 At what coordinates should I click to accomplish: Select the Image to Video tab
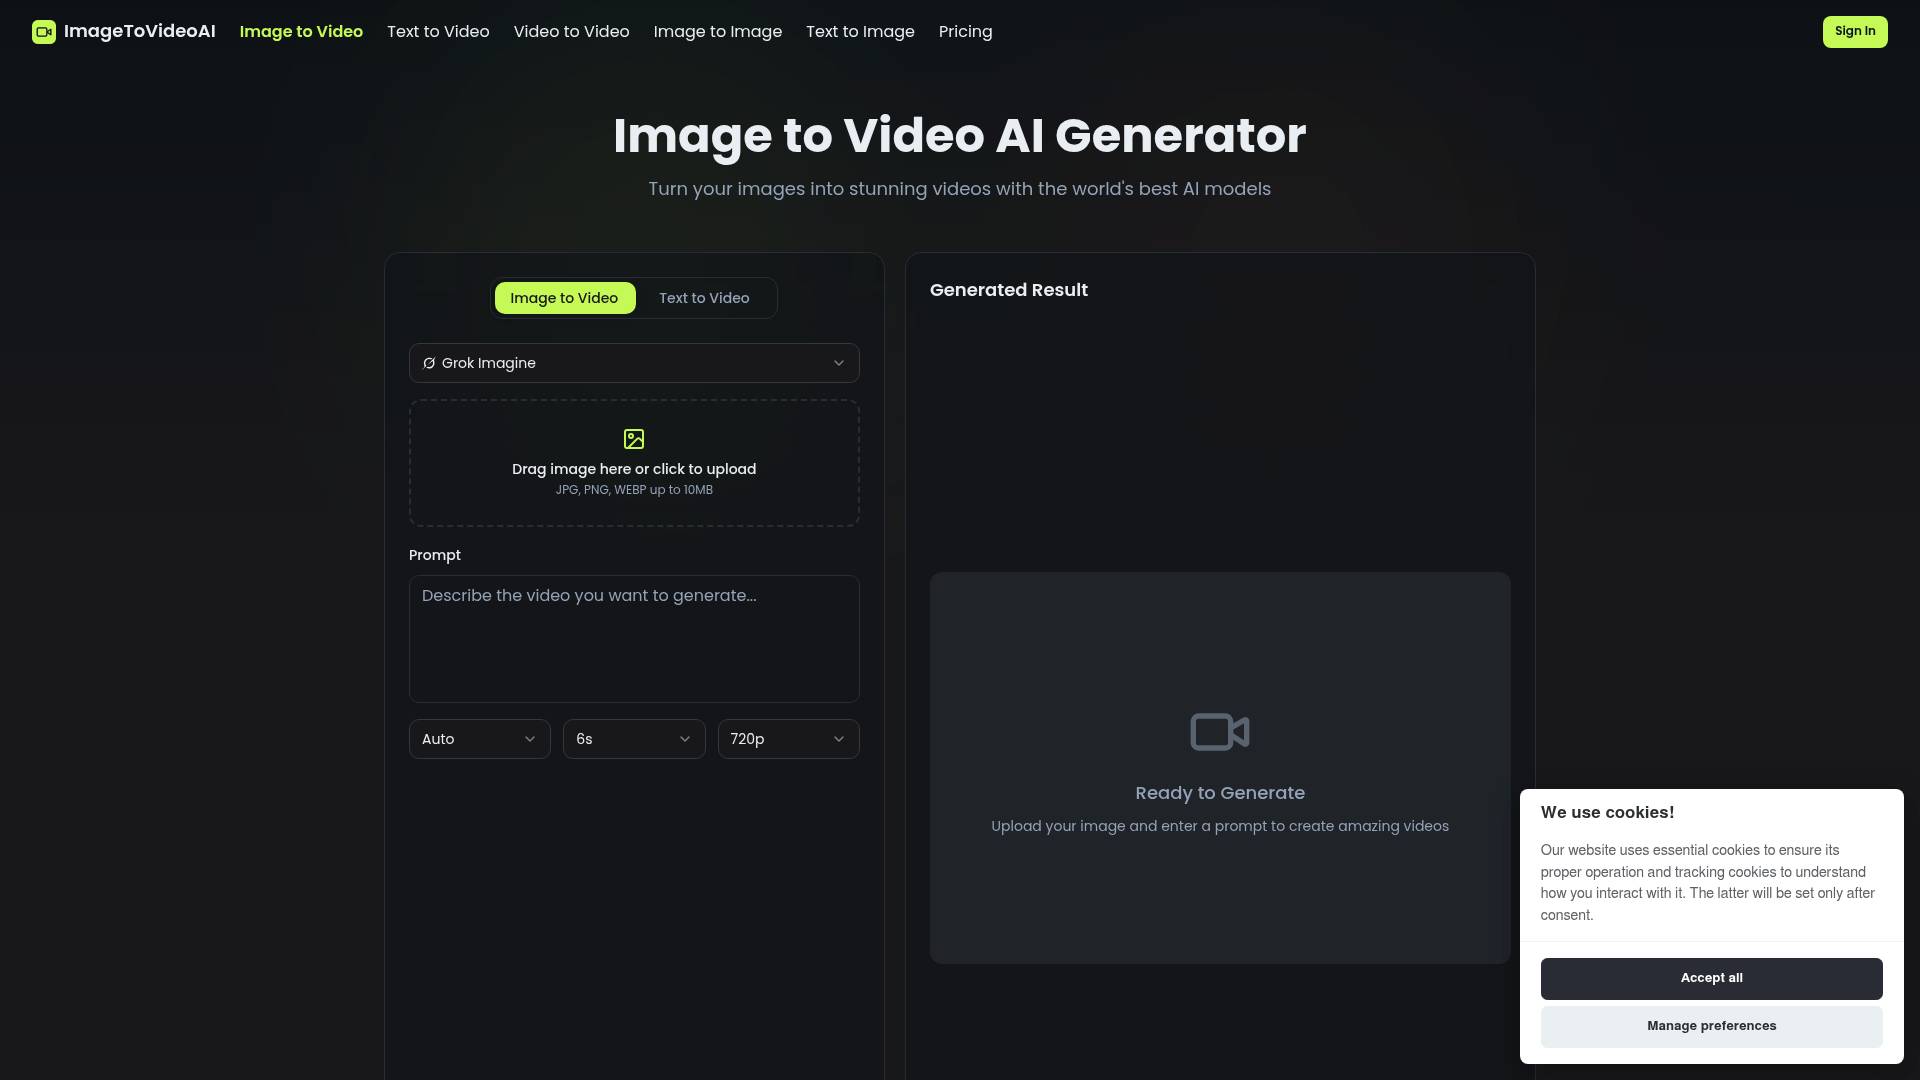564,297
